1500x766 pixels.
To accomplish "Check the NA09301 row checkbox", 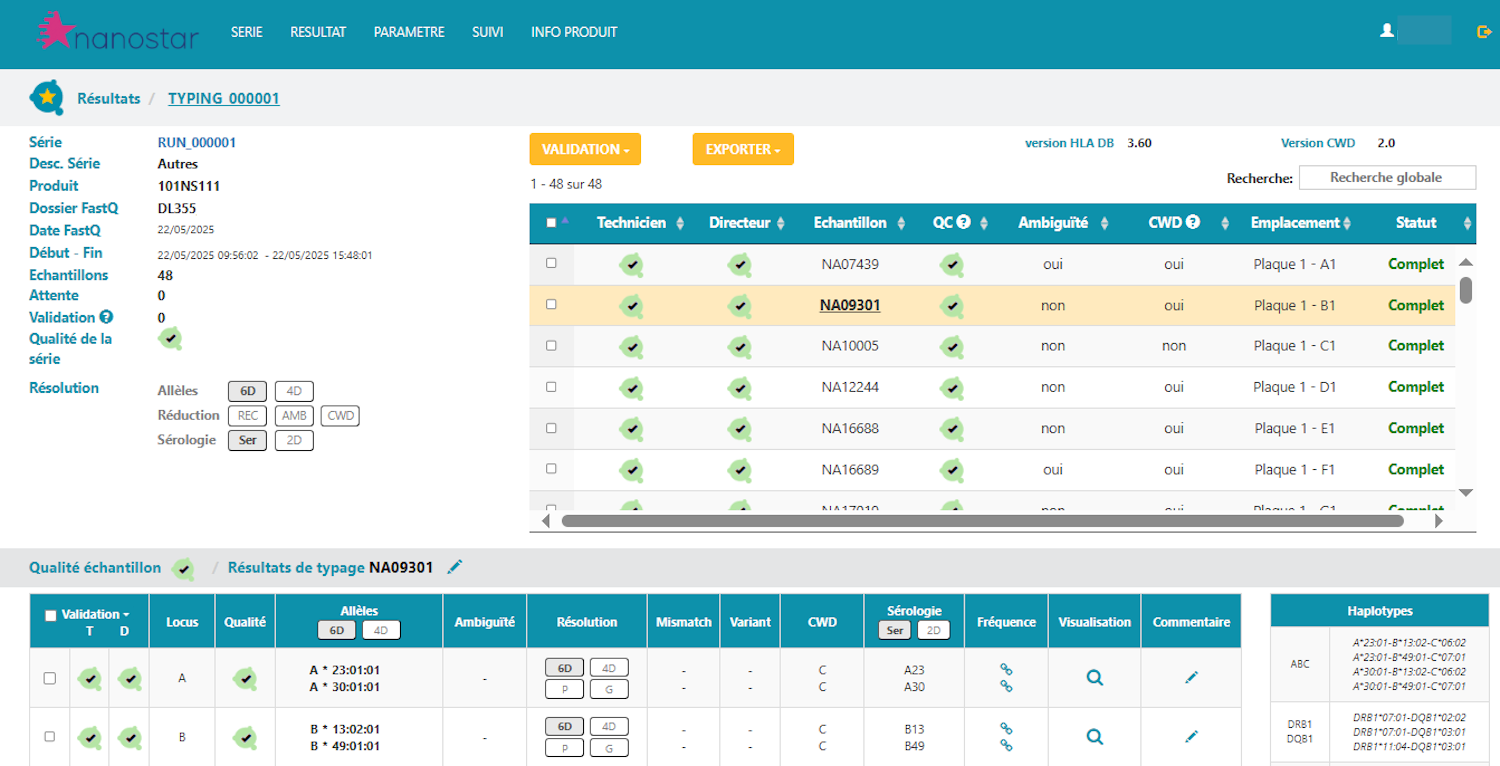I will (551, 304).
